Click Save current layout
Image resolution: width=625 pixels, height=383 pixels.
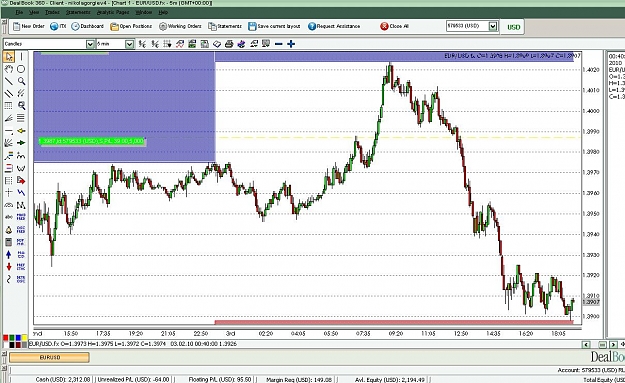(274, 26)
